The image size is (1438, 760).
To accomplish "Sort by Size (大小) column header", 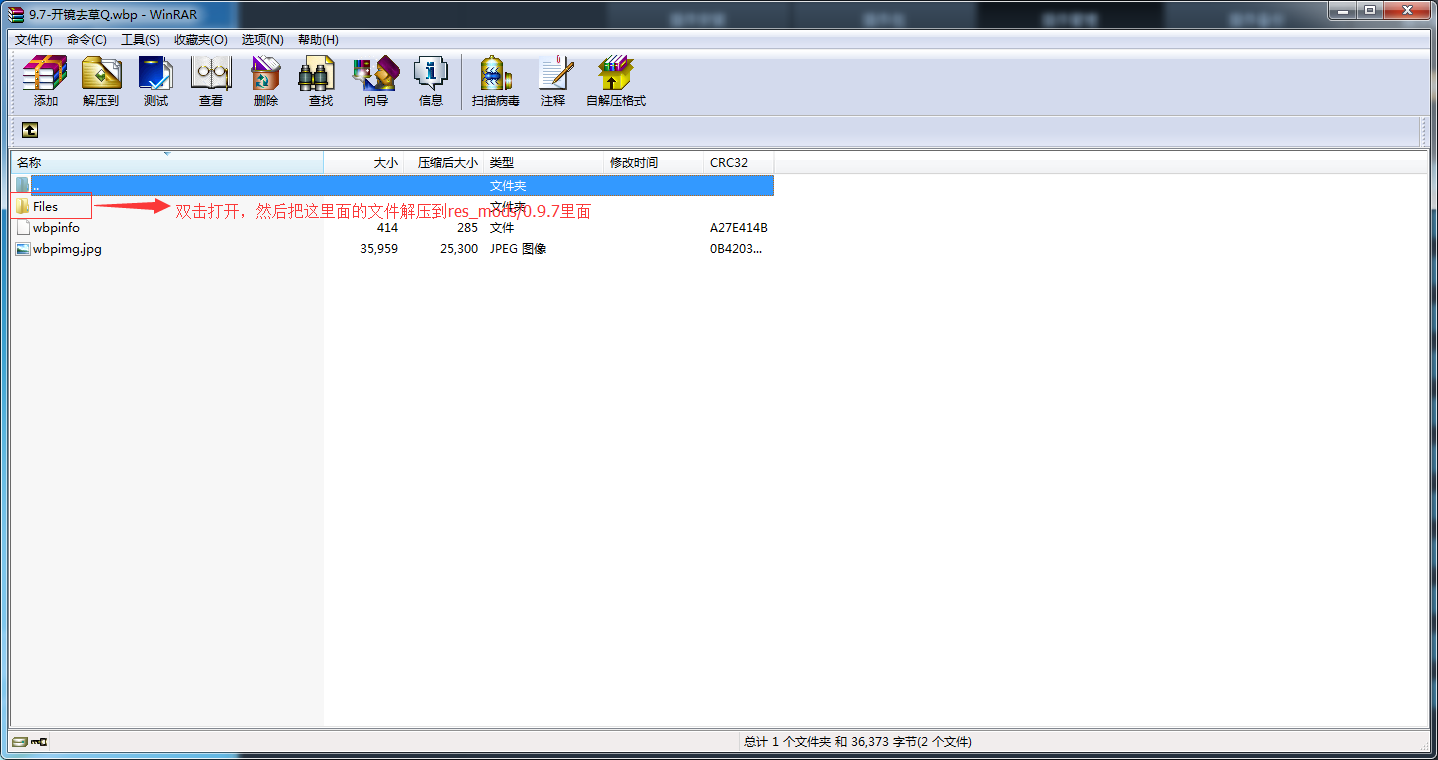I will coord(364,162).
